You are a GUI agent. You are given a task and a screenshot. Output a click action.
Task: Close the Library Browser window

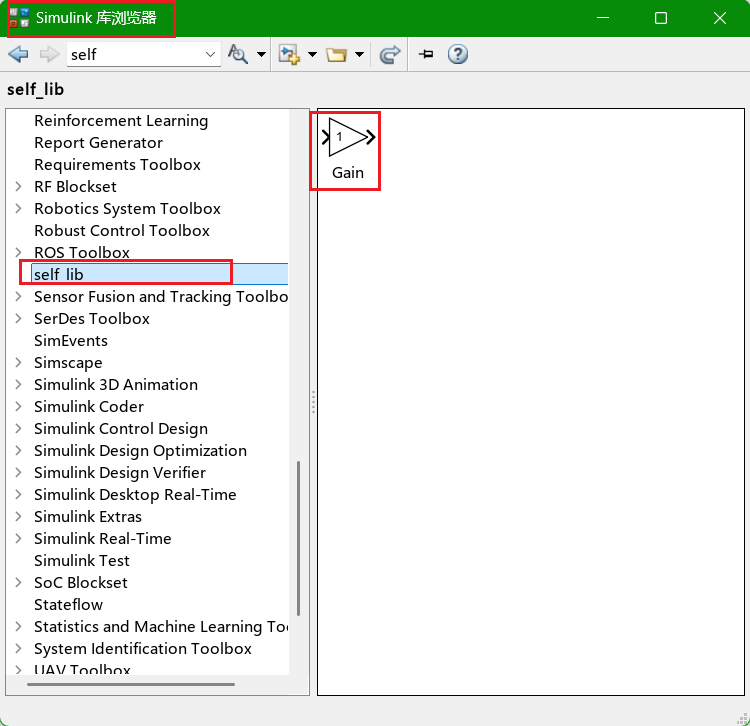point(719,18)
